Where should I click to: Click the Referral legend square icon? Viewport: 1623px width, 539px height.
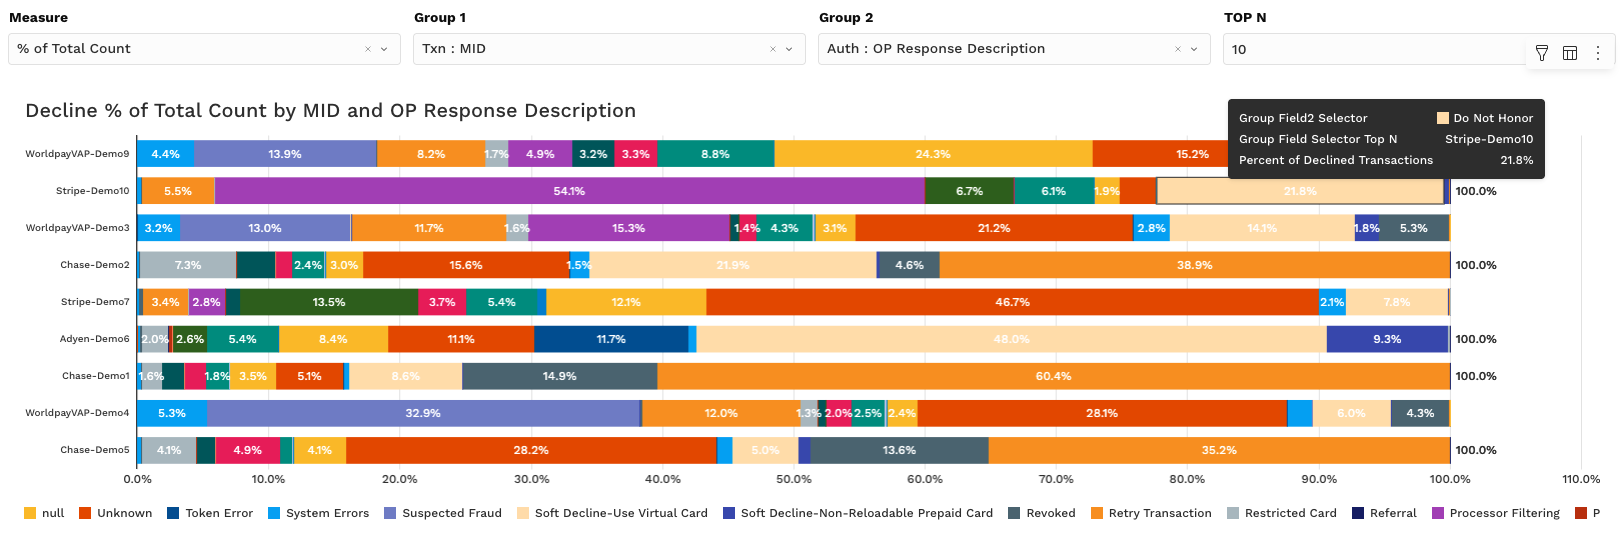tap(1358, 513)
